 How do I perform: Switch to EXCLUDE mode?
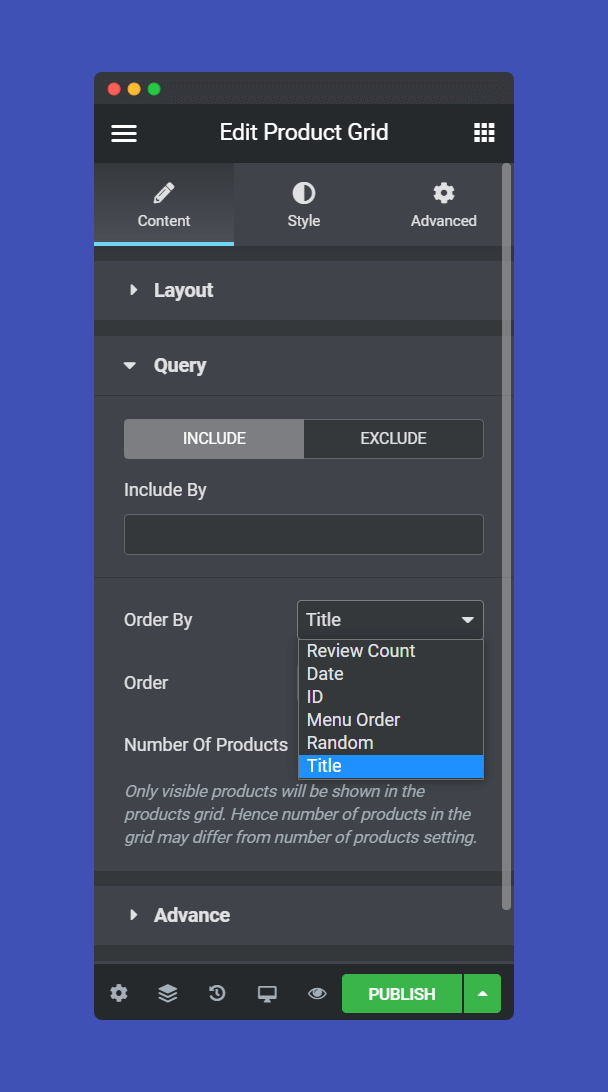click(x=393, y=438)
